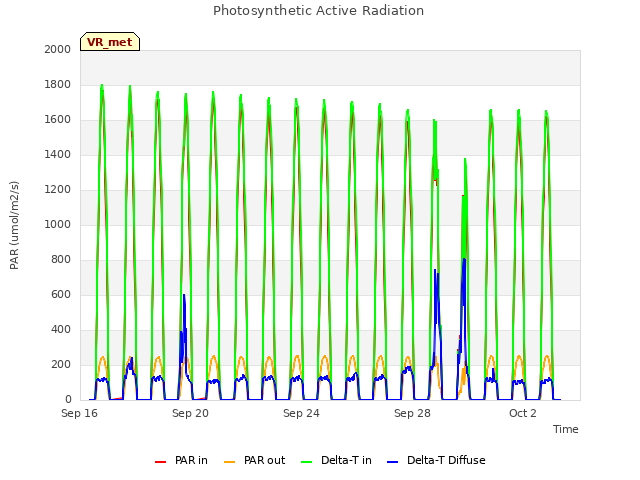Click the 600 y-axis tick label
The height and width of the screenshot is (480, 640).
point(61,294)
